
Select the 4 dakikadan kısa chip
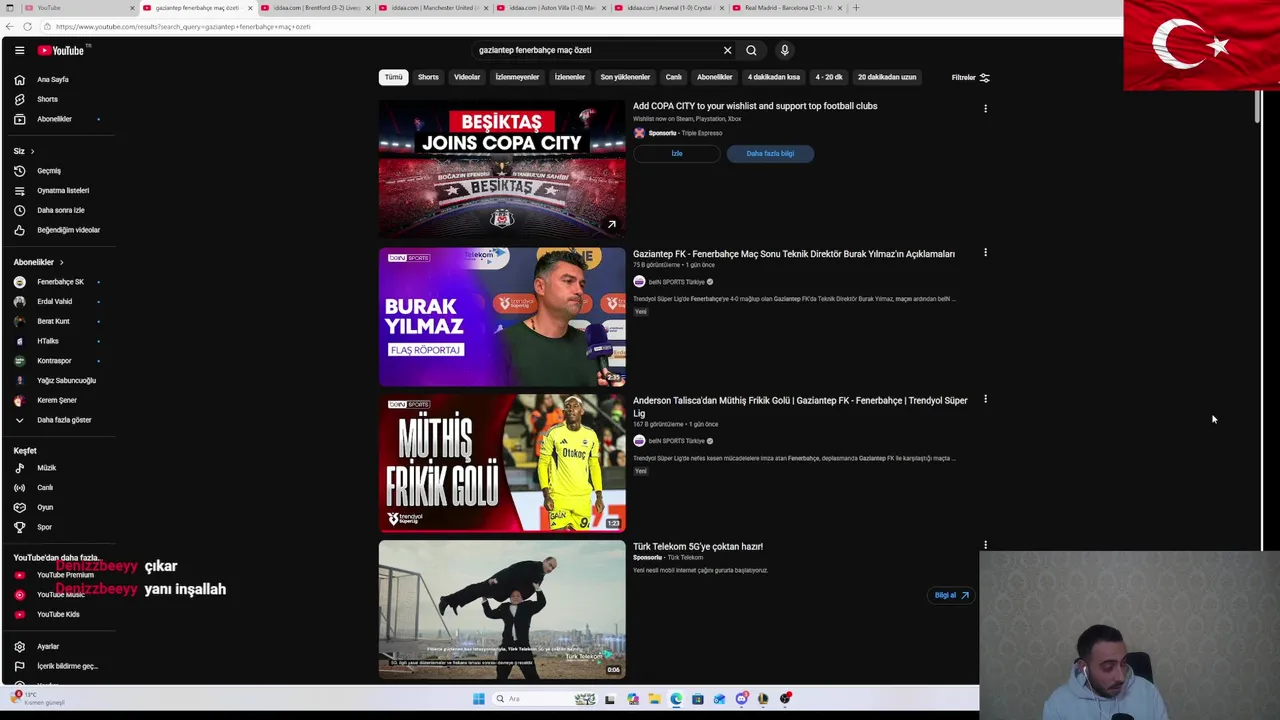click(774, 77)
